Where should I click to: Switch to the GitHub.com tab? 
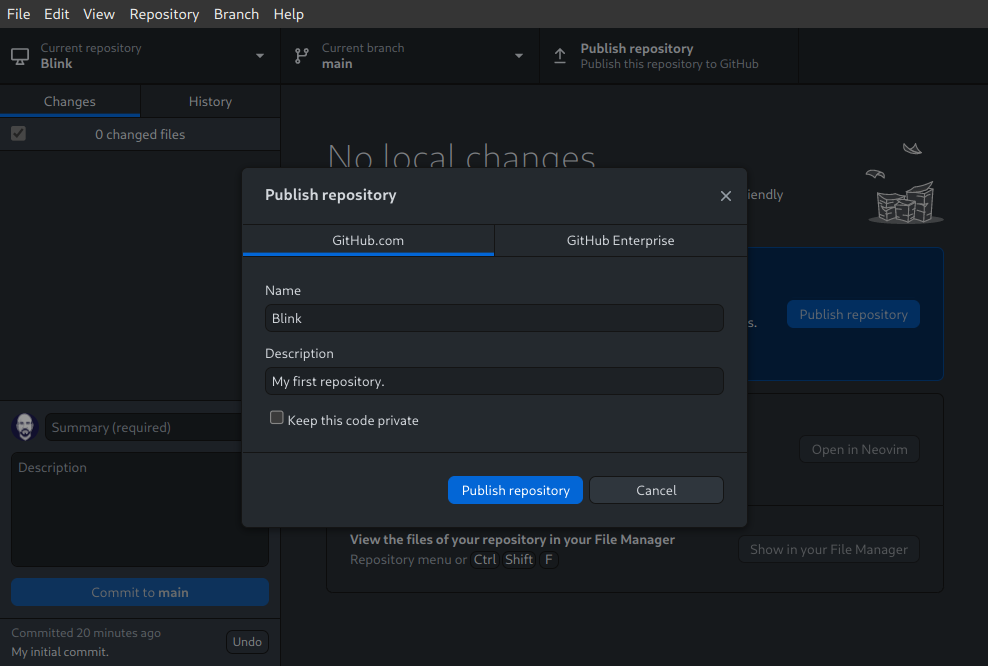(368, 240)
